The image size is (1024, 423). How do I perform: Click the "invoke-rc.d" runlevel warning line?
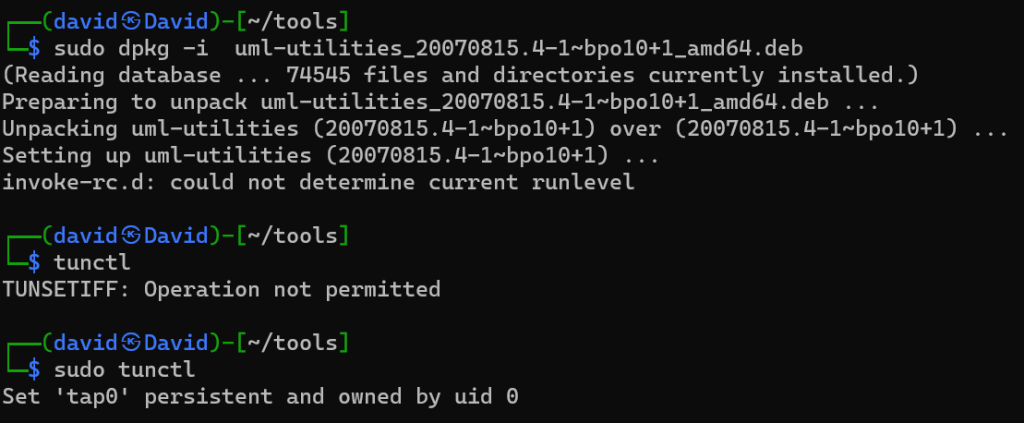[318, 183]
